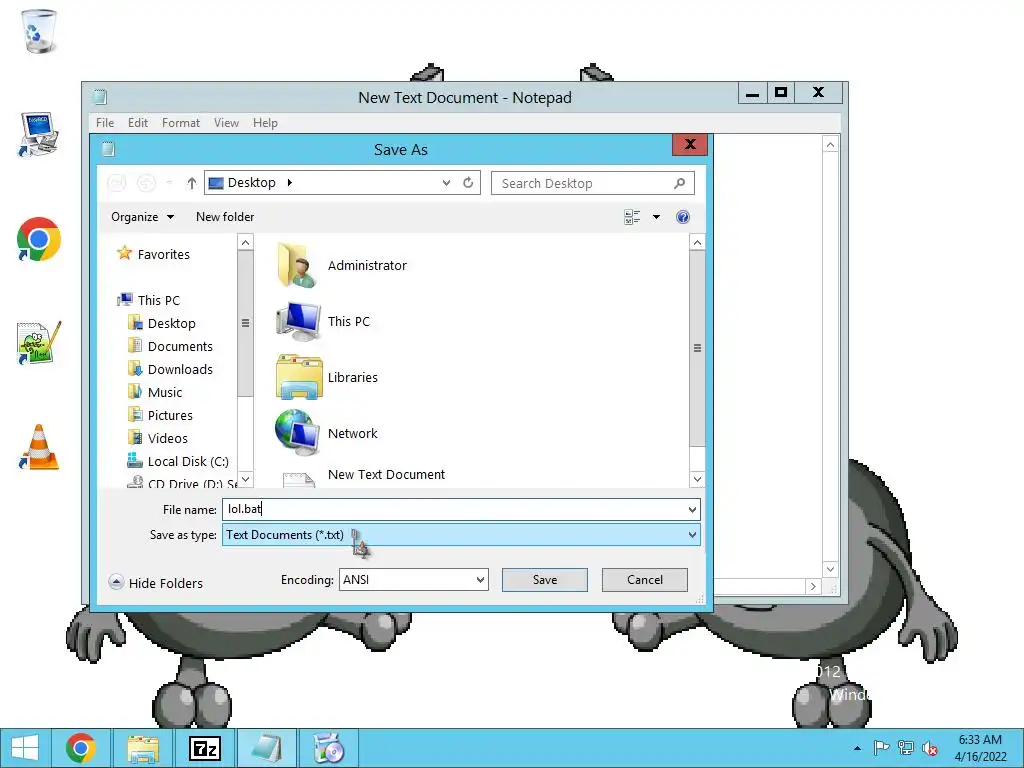Switch to Notepad in the taskbar
Screen dimensions: 1024x768
(266, 748)
